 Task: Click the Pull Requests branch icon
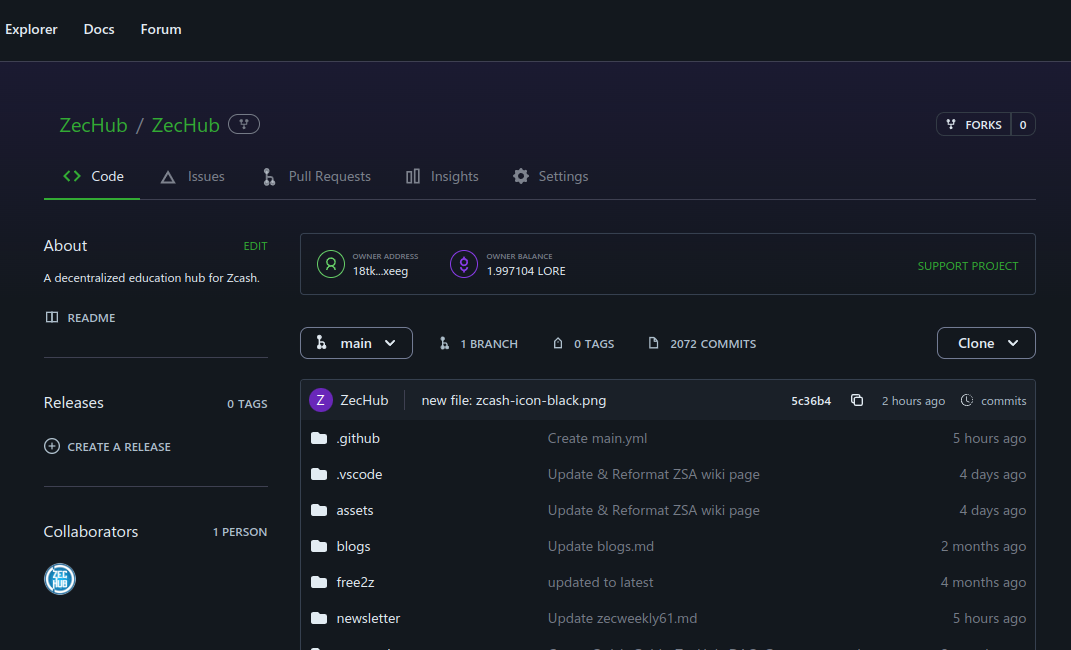point(269,177)
